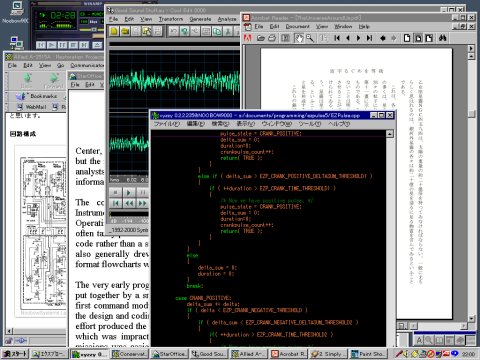The height and width of the screenshot is (360, 480).
Task: Click the Play button in Winamp
Action: point(51,45)
